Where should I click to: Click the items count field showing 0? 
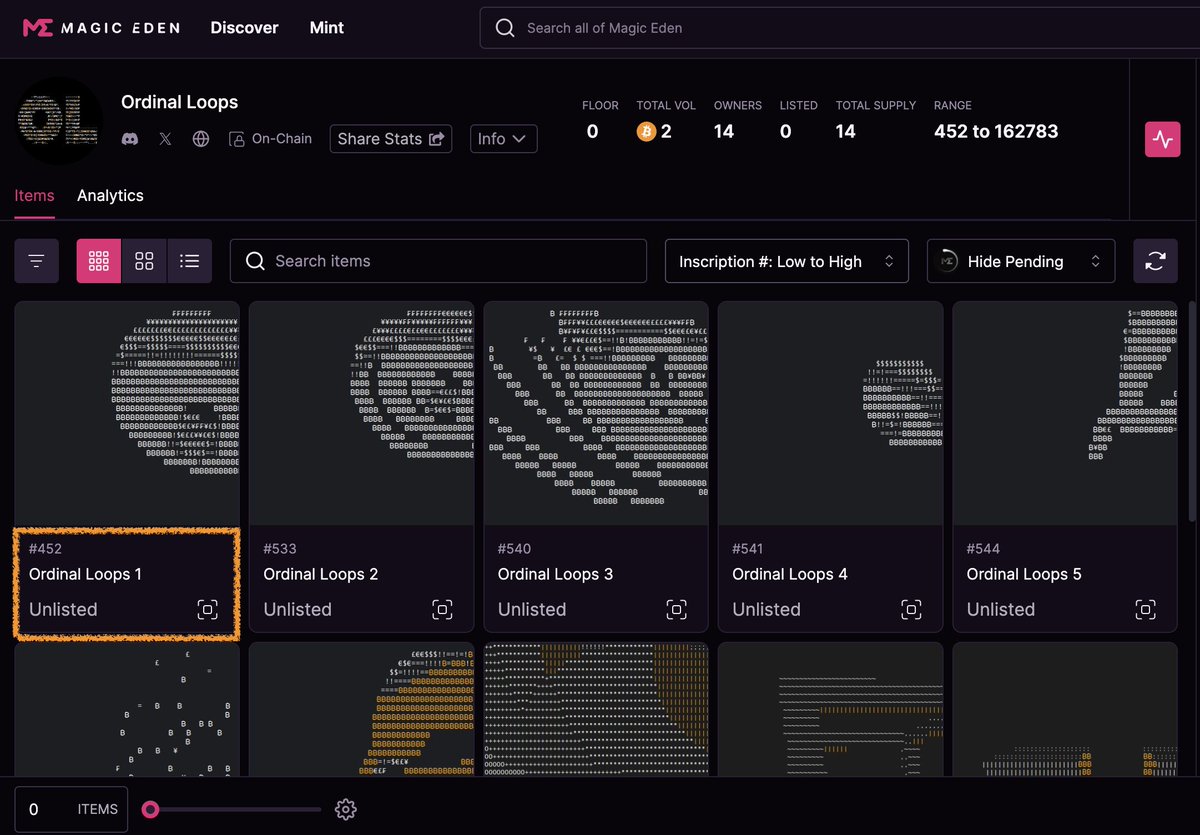(71, 809)
